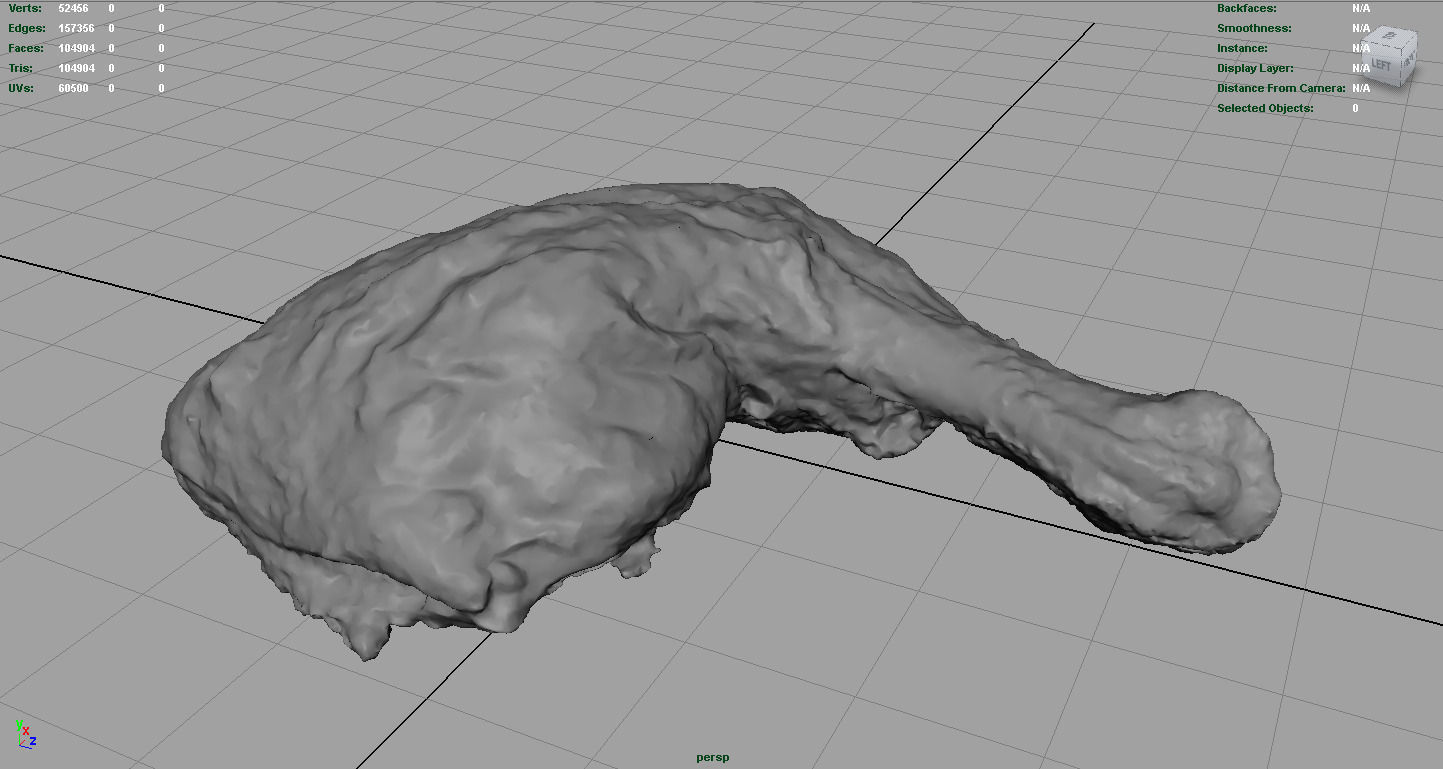1443x769 pixels.
Task: Click the 'Tris:' heads-up label
Action: coord(20,68)
